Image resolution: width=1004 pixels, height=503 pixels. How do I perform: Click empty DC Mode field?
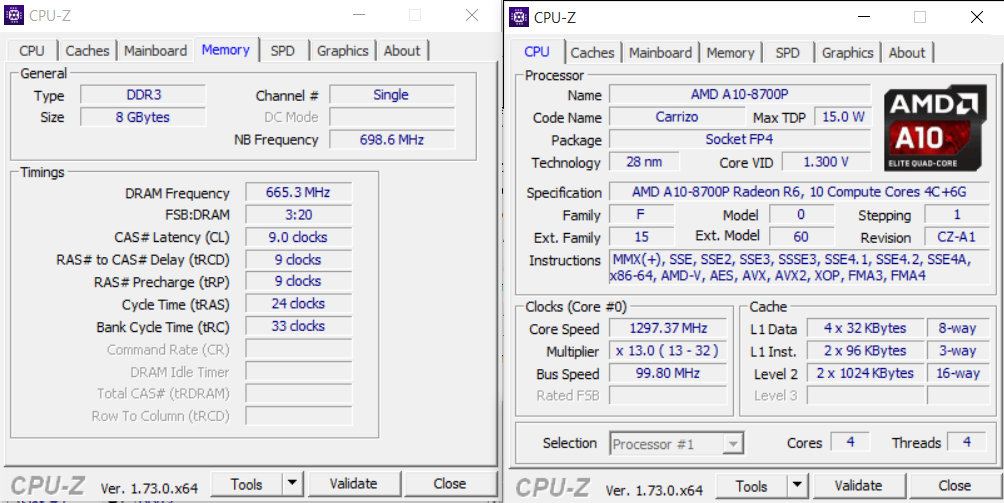click(x=392, y=117)
